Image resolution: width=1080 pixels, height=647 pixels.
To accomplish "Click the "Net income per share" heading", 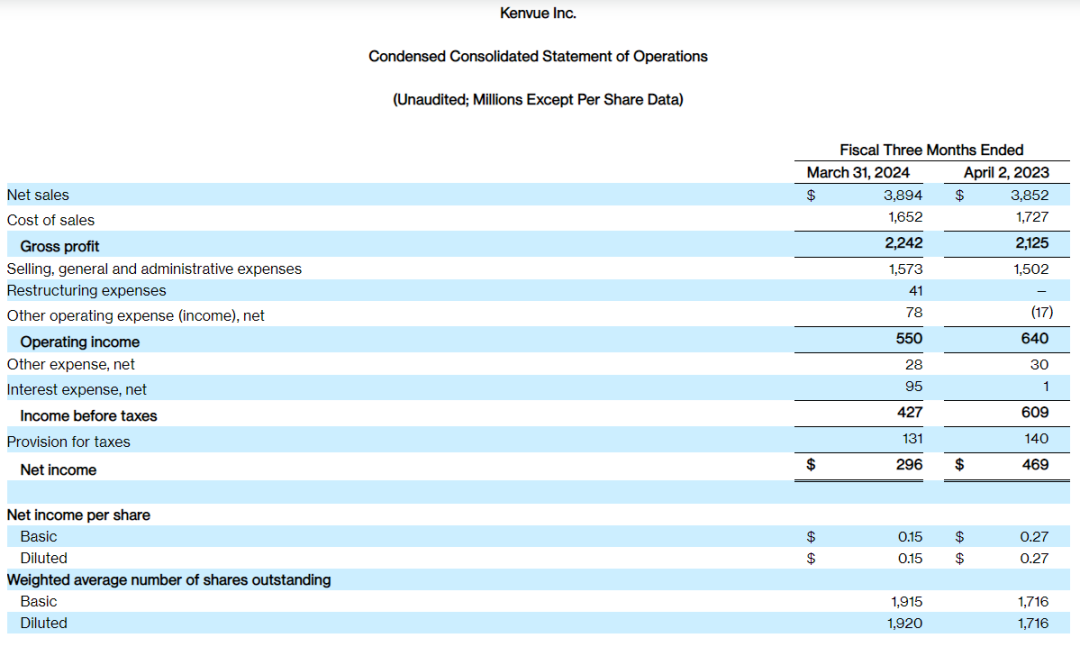I will 79,515.
